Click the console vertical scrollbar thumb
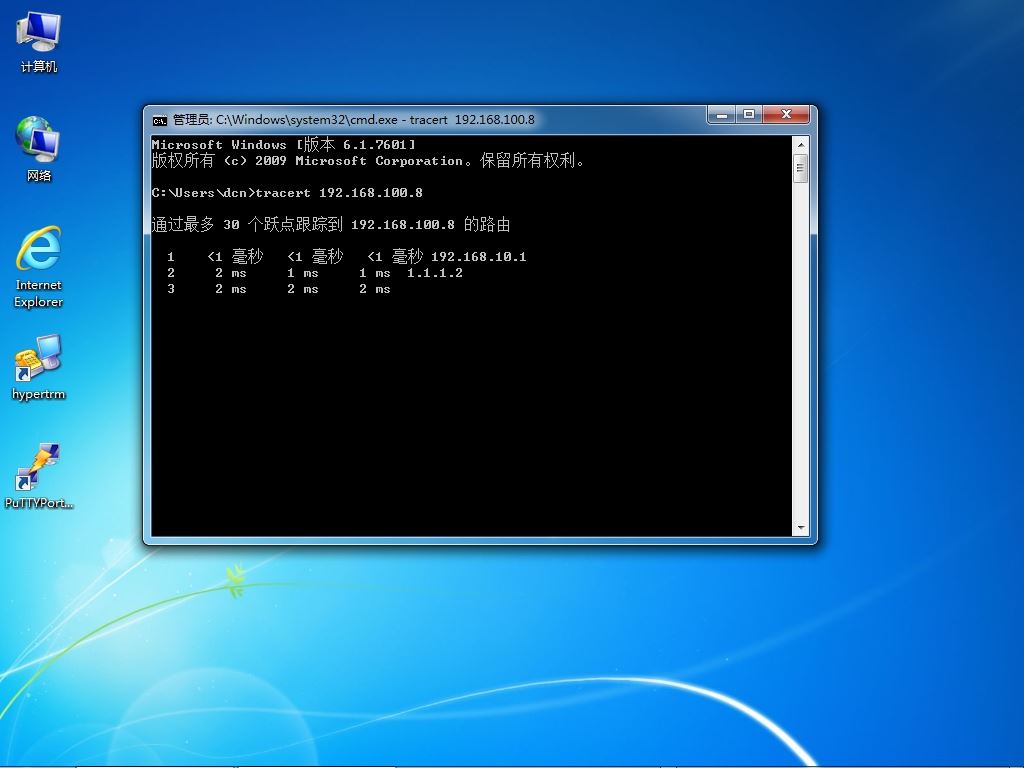This screenshot has width=1024, height=768. [801, 168]
